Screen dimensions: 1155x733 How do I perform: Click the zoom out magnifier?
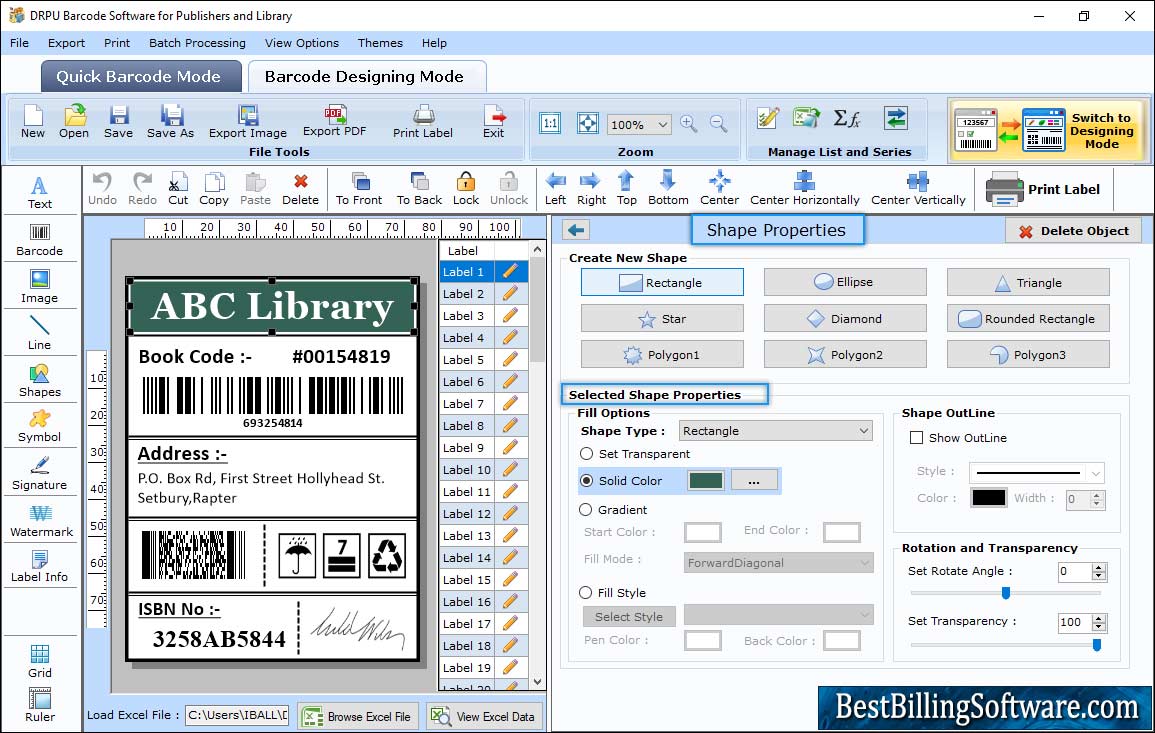pos(718,124)
